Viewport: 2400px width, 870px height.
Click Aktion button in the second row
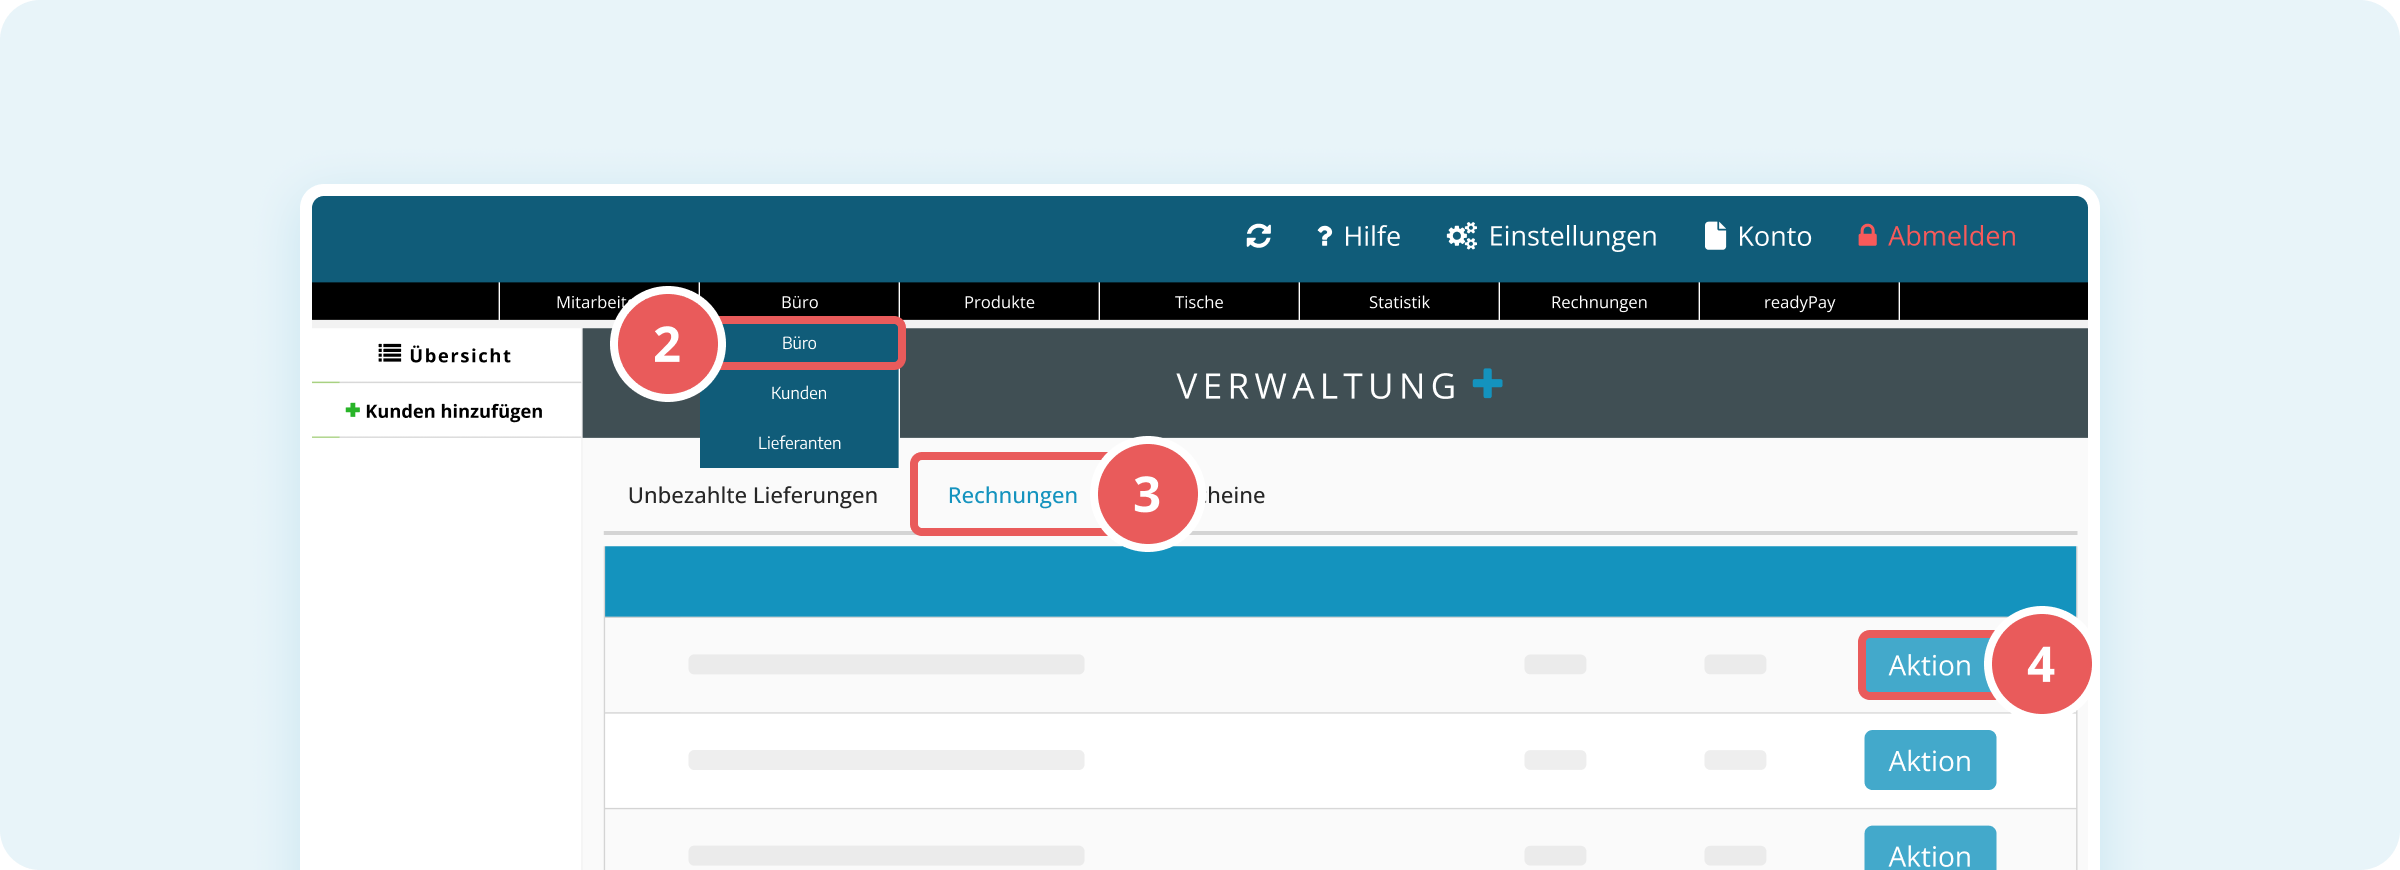coord(1930,760)
